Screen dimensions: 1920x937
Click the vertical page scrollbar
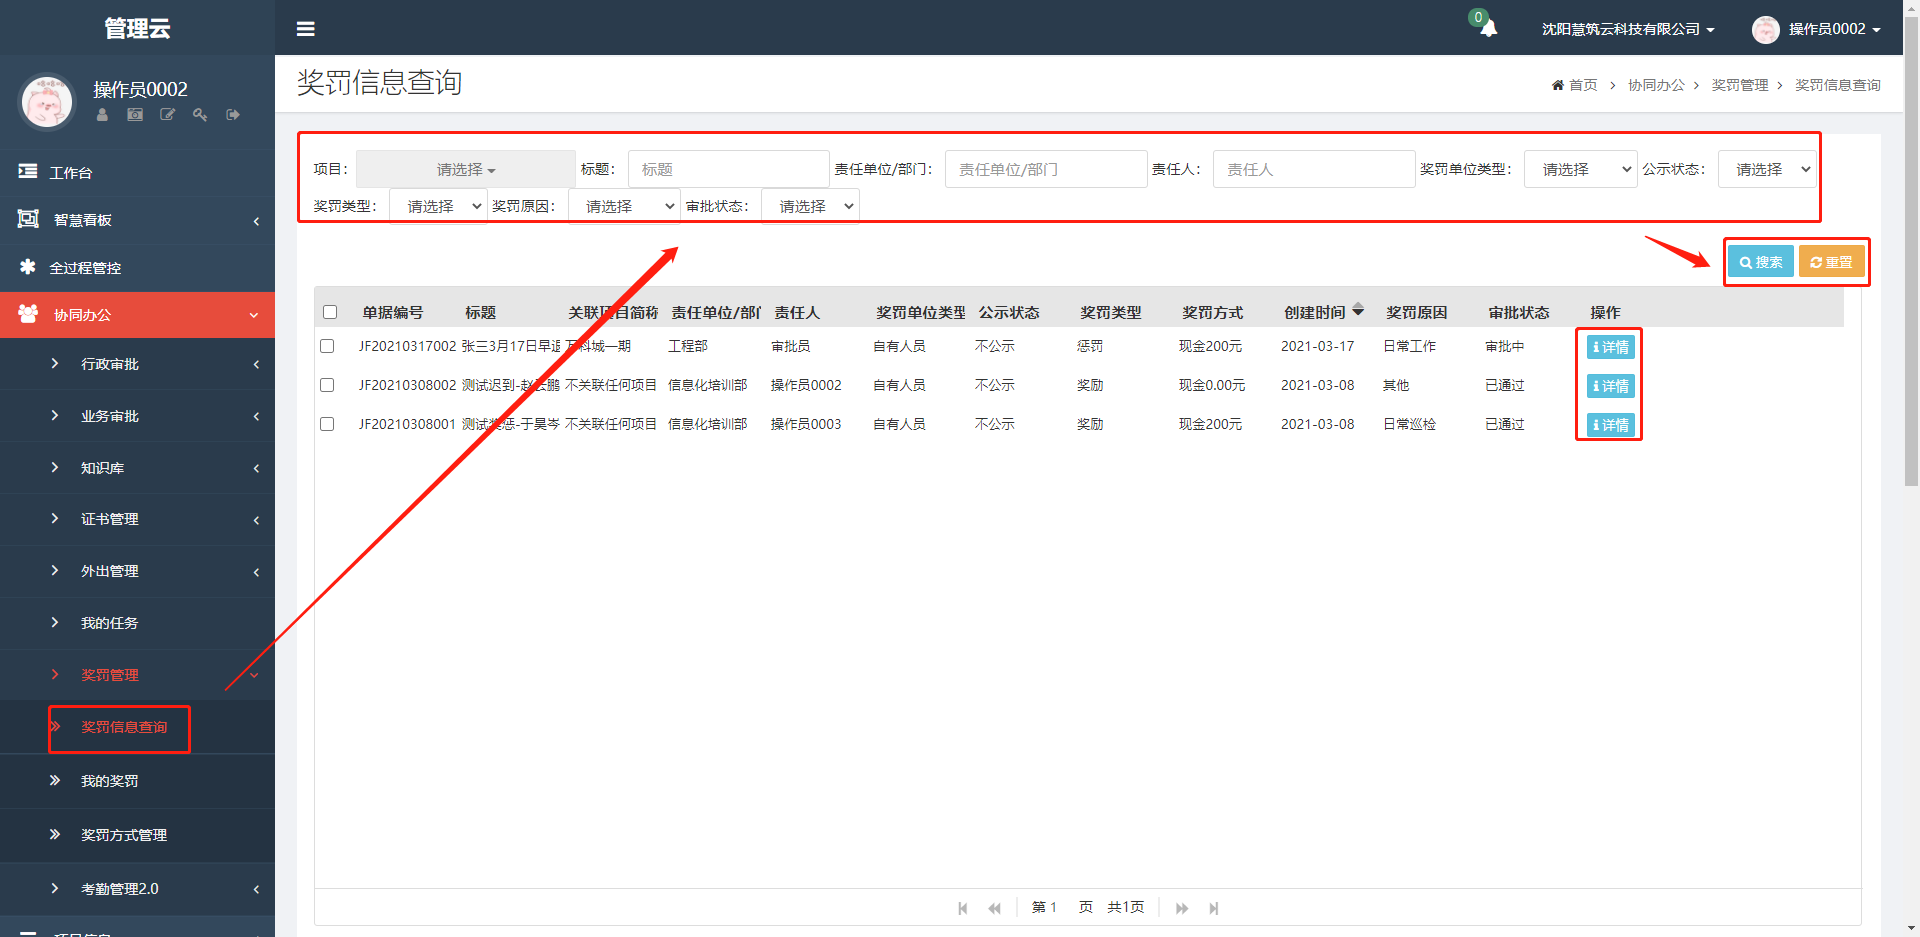pyautogui.click(x=1911, y=250)
